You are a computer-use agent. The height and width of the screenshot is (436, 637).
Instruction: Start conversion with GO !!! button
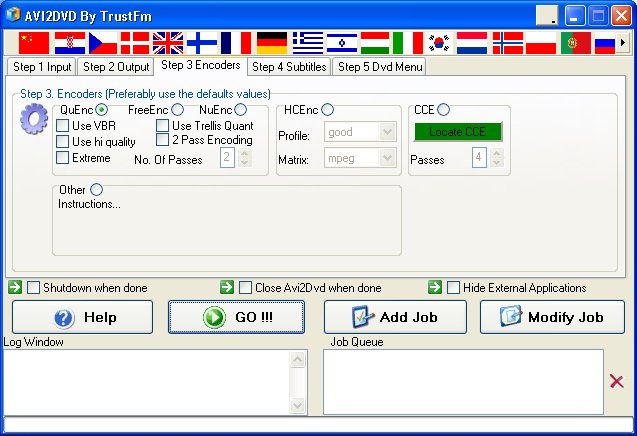click(236, 317)
